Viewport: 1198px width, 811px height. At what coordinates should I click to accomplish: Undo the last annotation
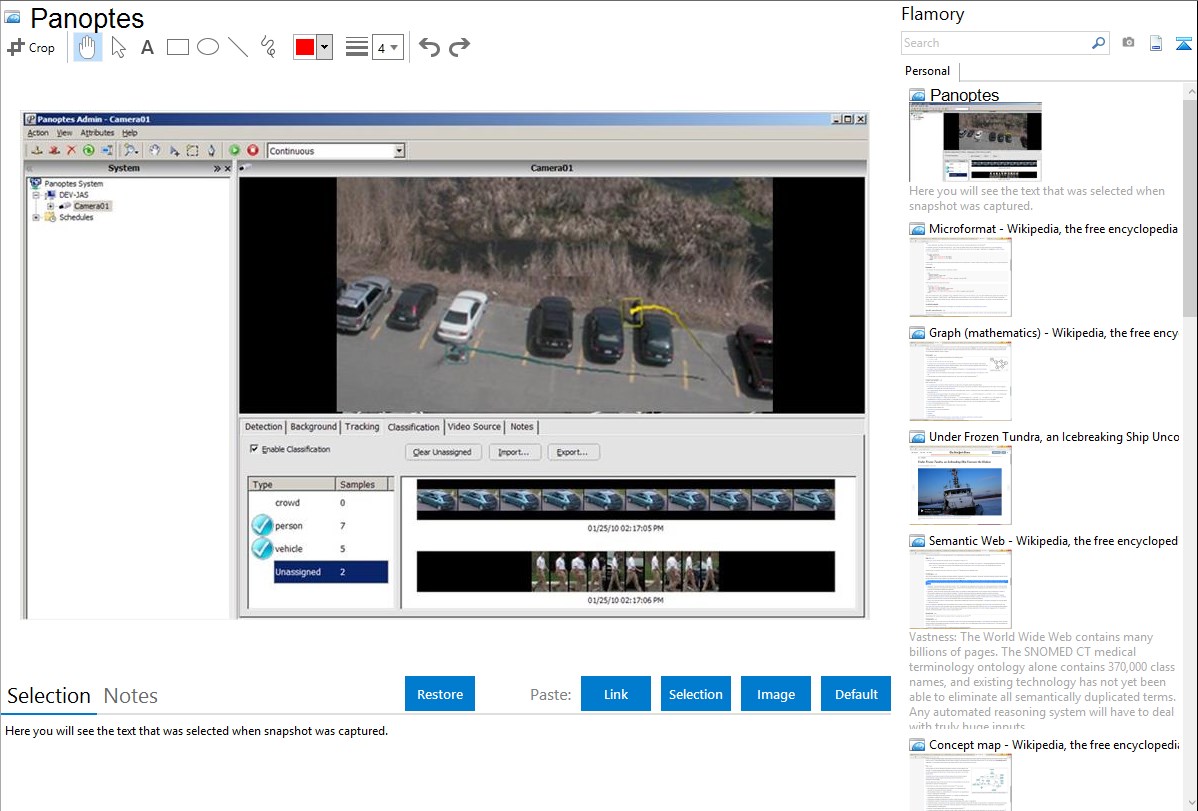coord(429,47)
